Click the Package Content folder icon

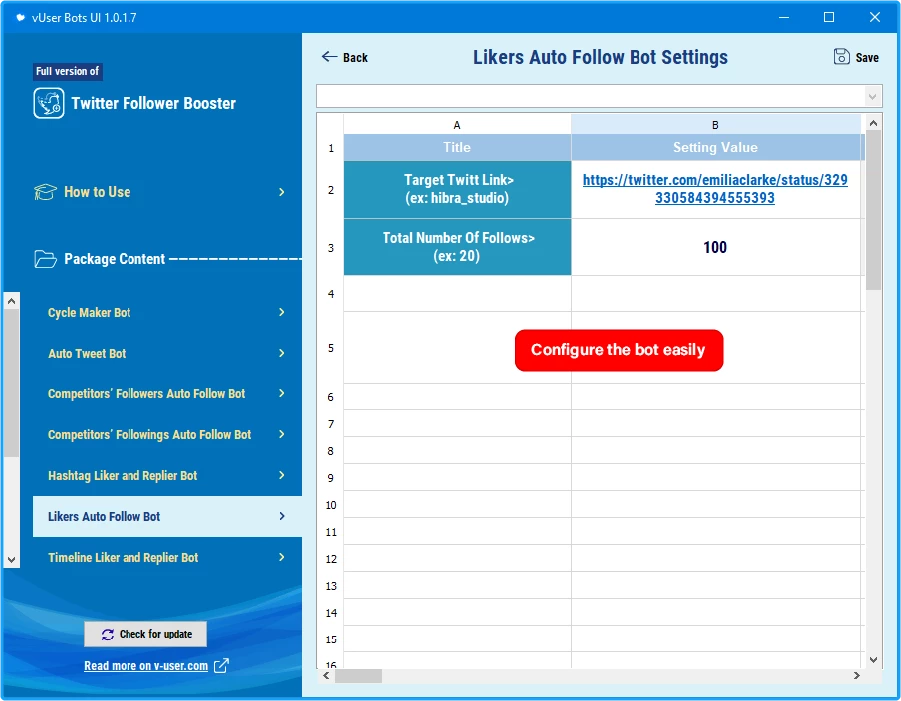point(45,259)
